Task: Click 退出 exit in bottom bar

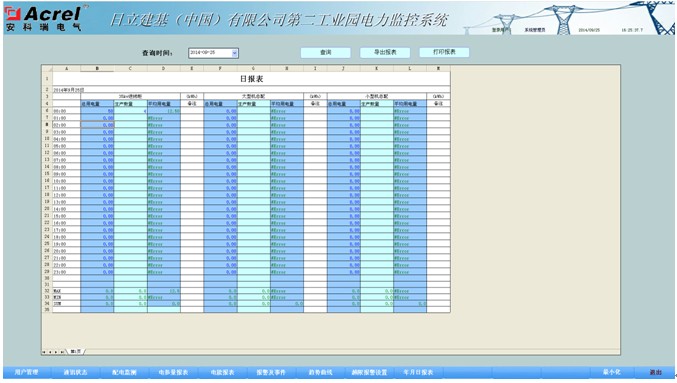Action: click(x=655, y=372)
